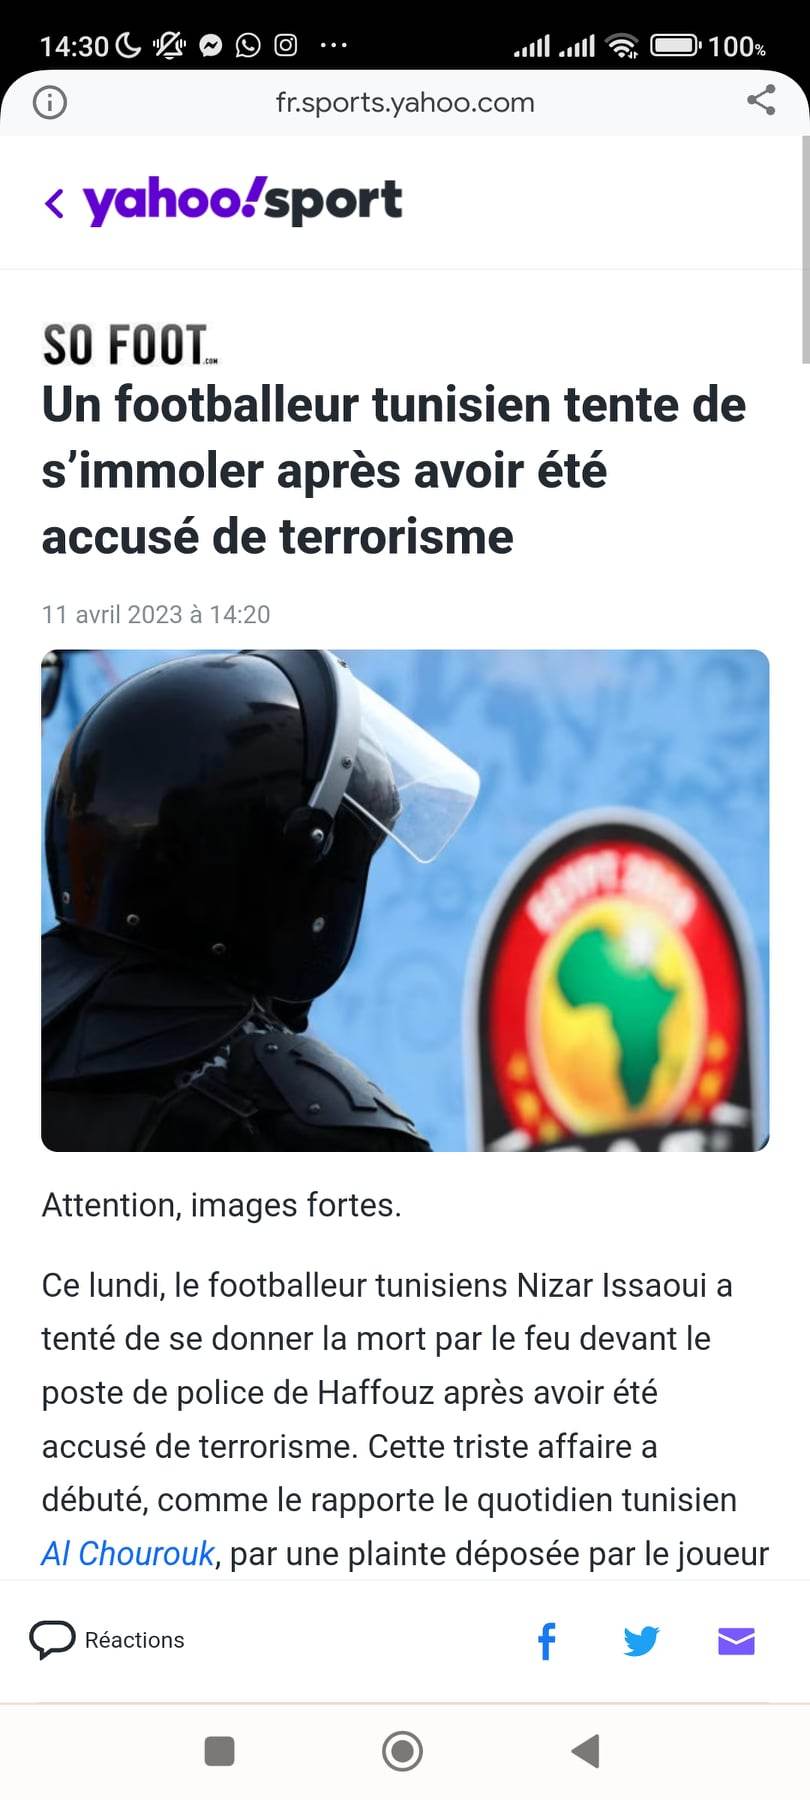Tap the Android home circle button

[402, 1751]
